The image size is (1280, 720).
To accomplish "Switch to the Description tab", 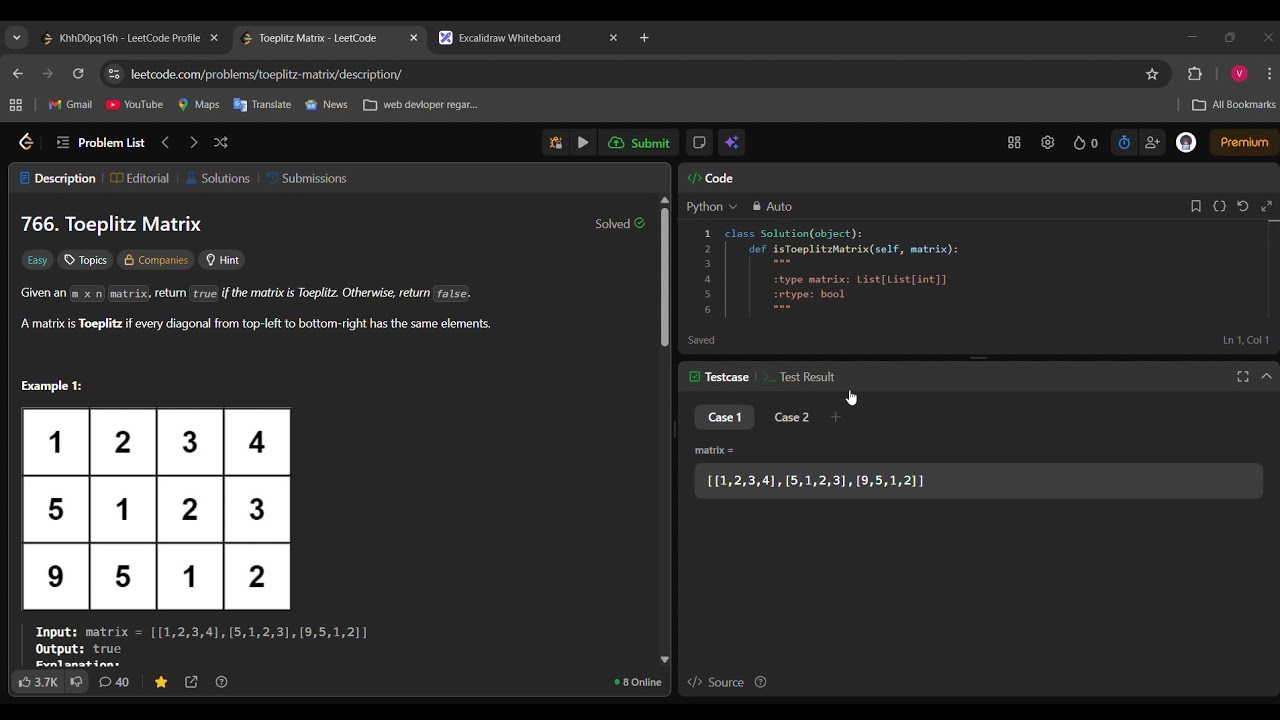I will (x=57, y=178).
